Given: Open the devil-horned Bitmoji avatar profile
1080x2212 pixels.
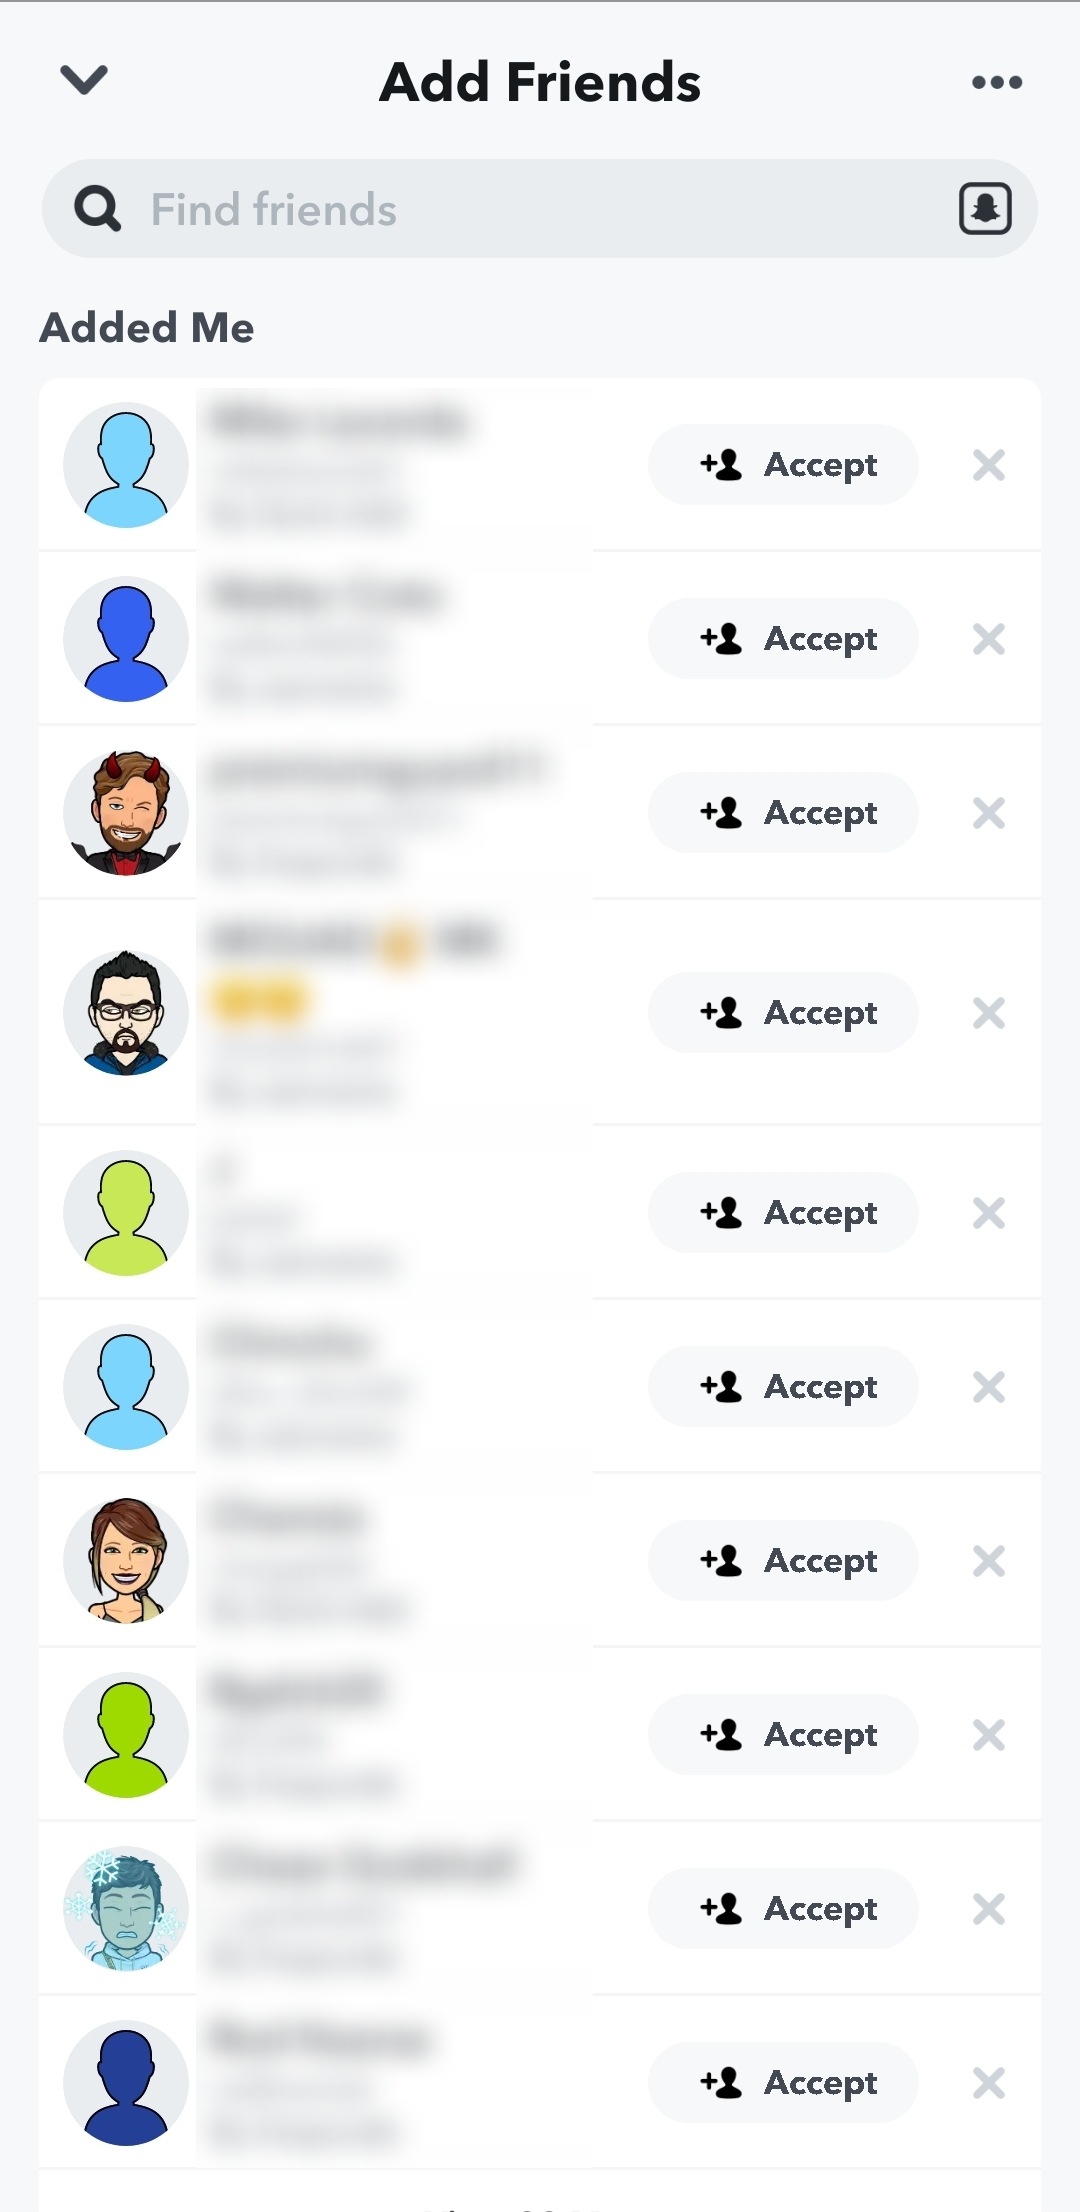Looking at the screenshot, I should click(x=126, y=813).
